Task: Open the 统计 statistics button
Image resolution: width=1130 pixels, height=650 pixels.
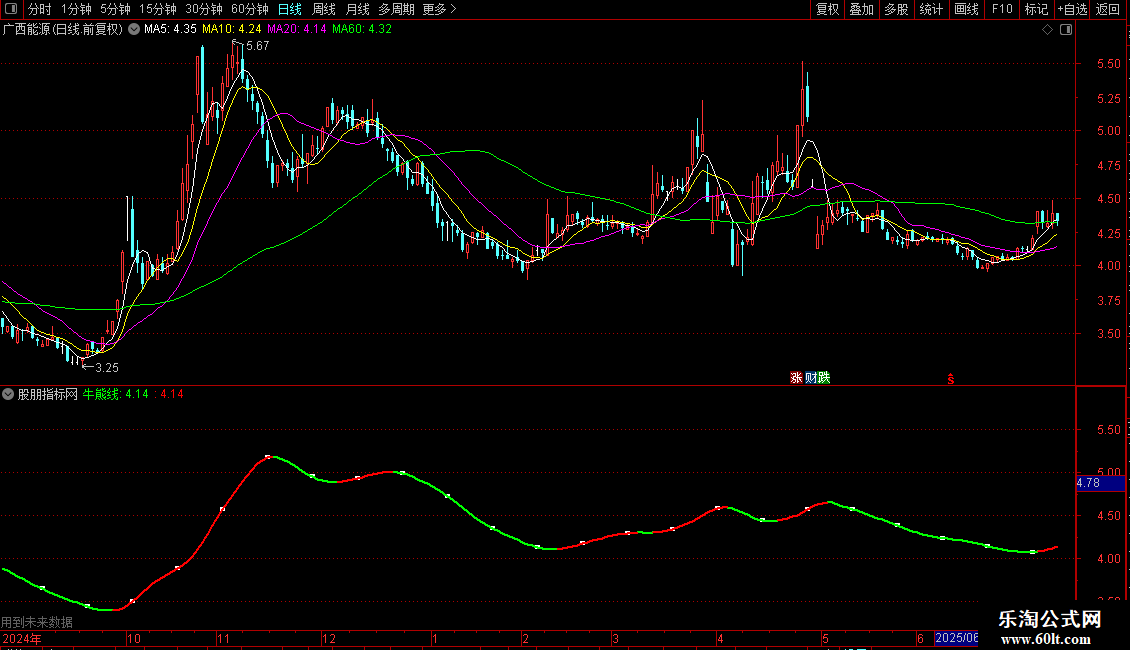Action: [931, 9]
